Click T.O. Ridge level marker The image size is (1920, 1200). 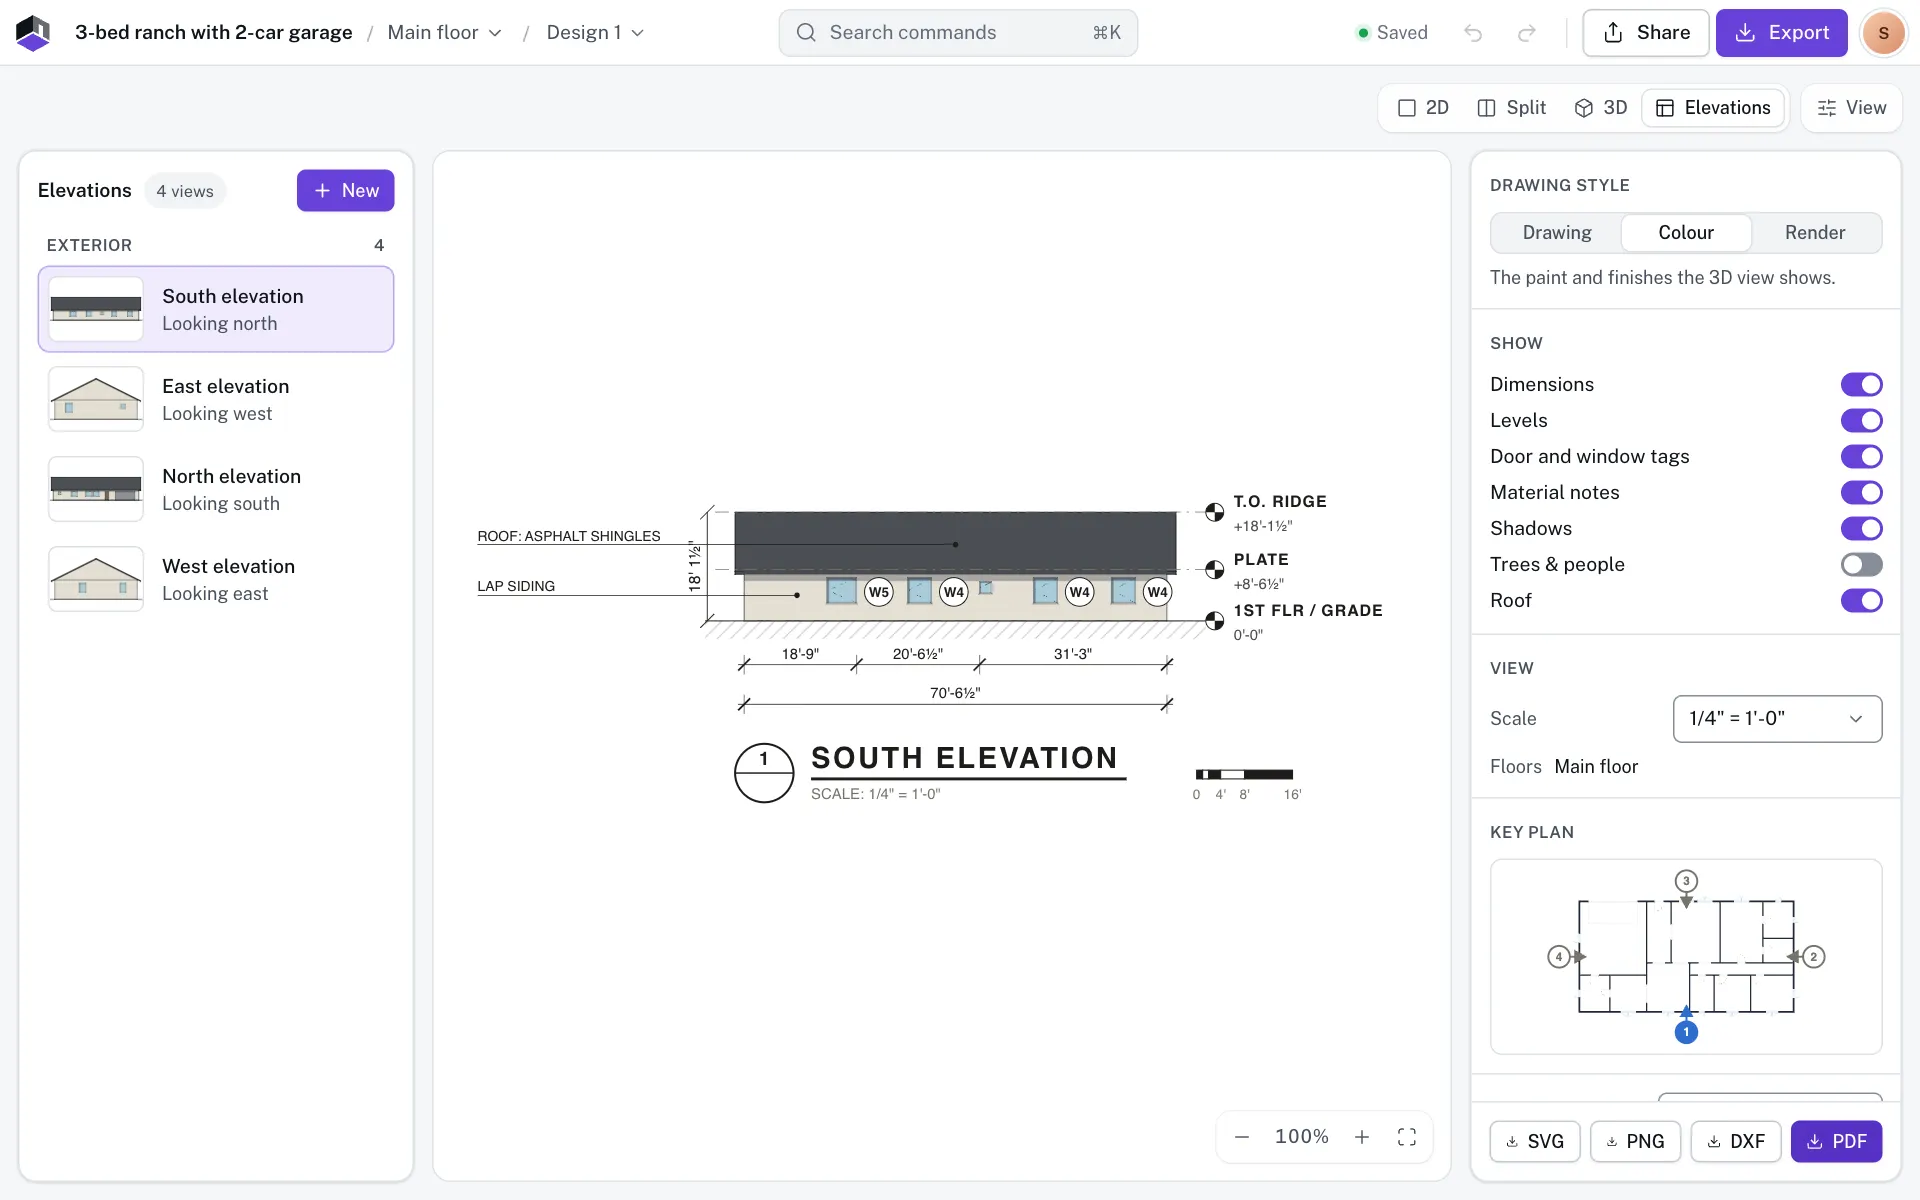click(1214, 512)
